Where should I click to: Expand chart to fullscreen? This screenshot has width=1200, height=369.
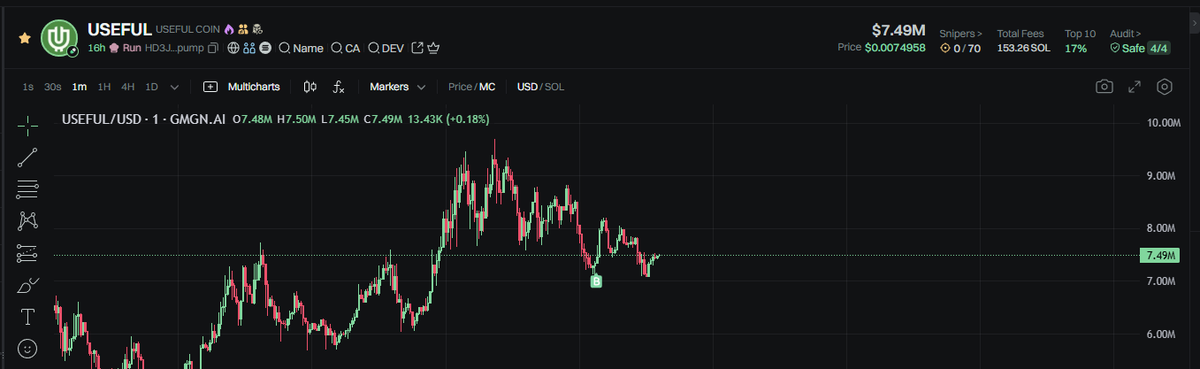click(x=1134, y=87)
